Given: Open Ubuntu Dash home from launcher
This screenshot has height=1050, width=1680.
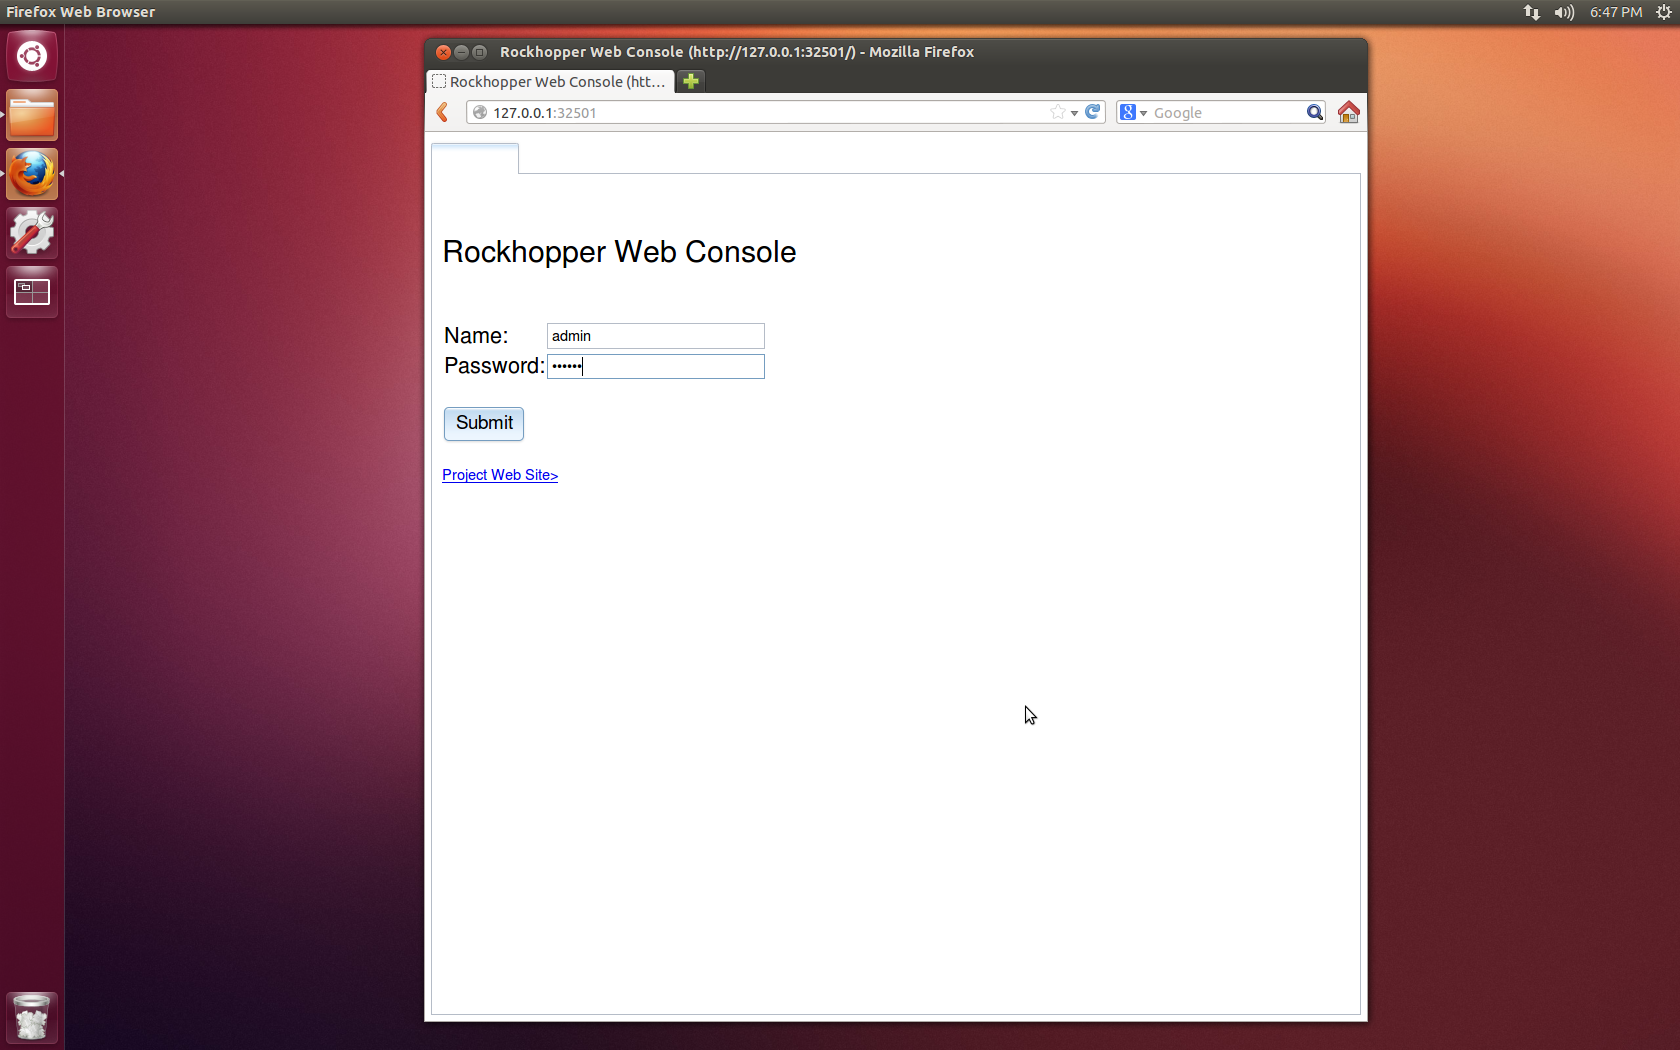Looking at the screenshot, I should pos(32,56).
